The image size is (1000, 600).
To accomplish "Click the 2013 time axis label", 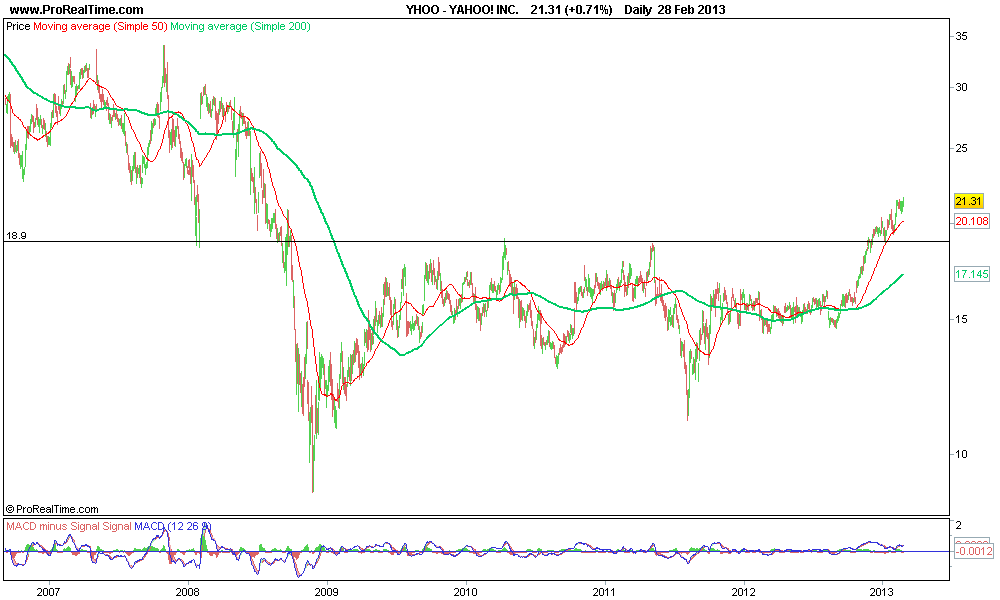I will [883, 592].
